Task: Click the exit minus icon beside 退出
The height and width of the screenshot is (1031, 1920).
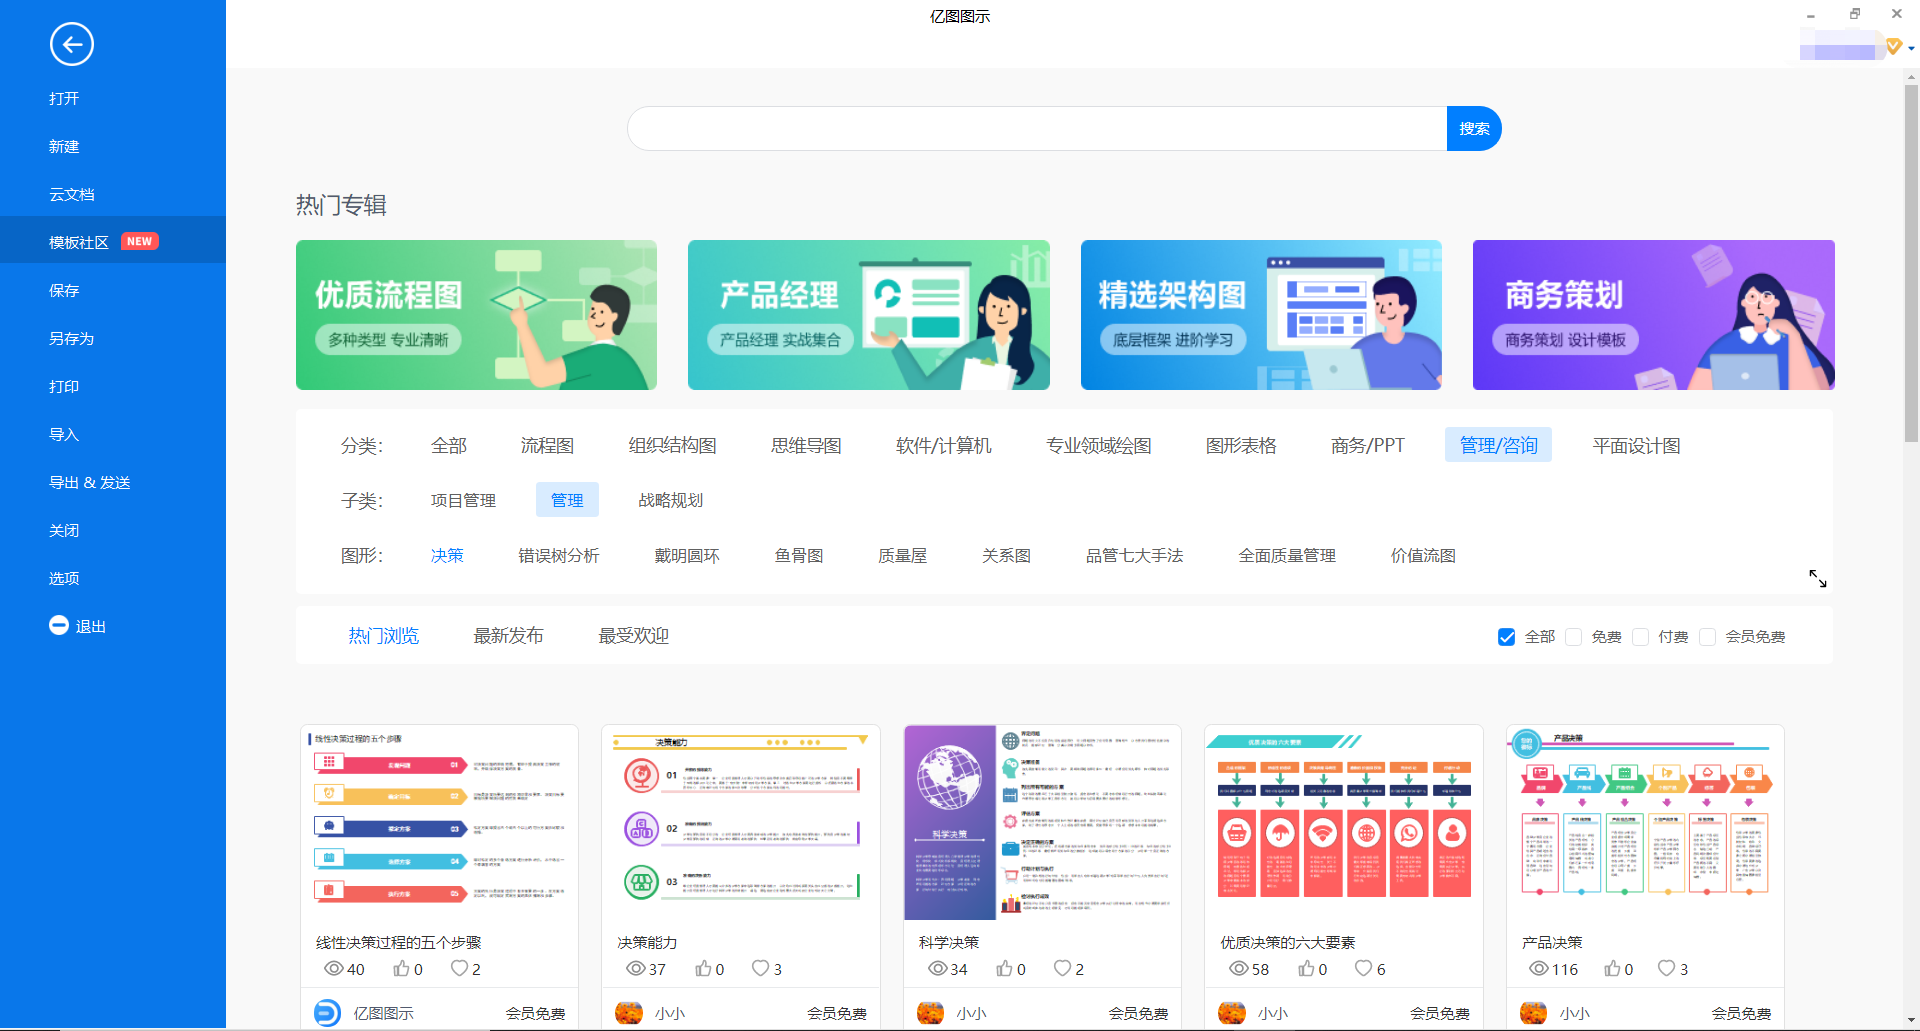Action: point(59,625)
